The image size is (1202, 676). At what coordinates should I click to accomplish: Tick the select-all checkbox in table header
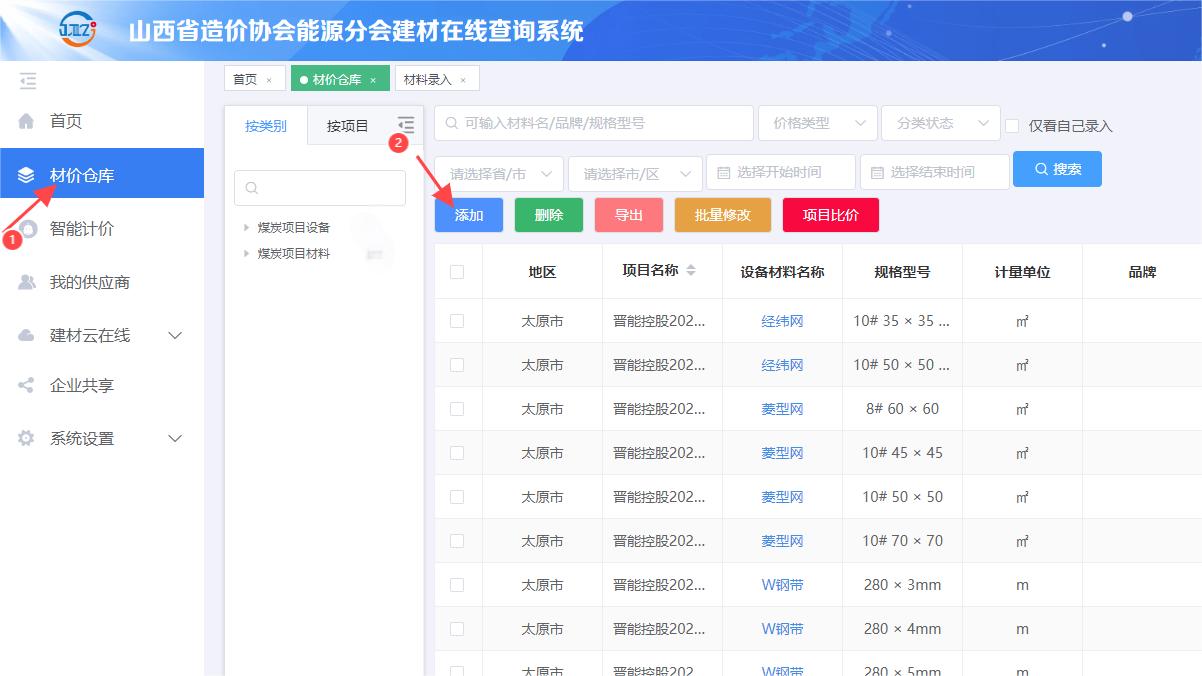pyautogui.click(x=457, y=272)
